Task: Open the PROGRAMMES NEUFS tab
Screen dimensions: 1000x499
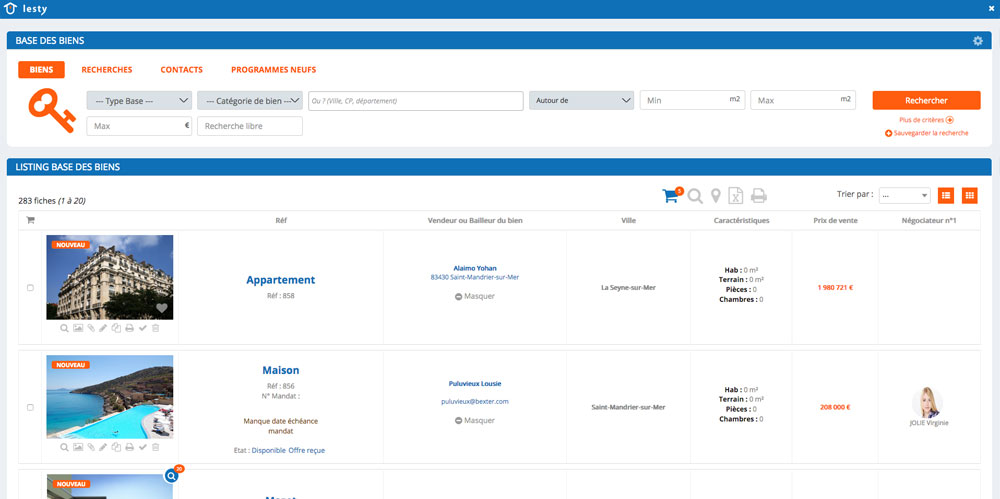Action: tap(273, 70)
